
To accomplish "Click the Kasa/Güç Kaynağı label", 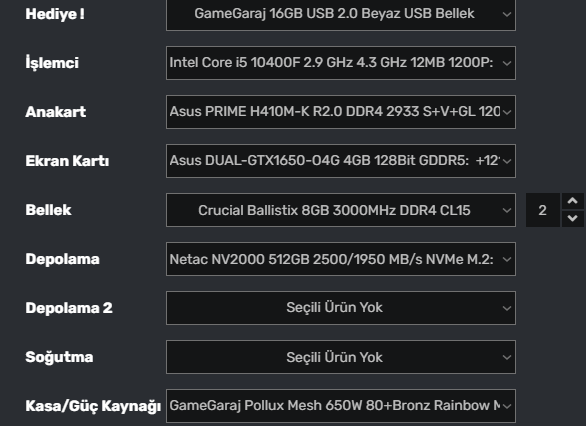I will tap(93, 406).
